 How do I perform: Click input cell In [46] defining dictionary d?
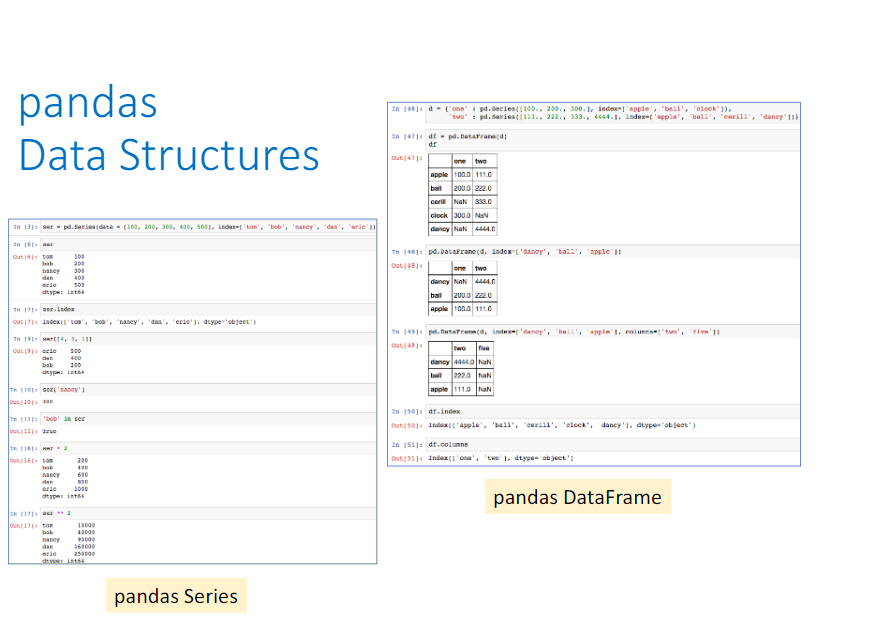[x=613, y=113]
